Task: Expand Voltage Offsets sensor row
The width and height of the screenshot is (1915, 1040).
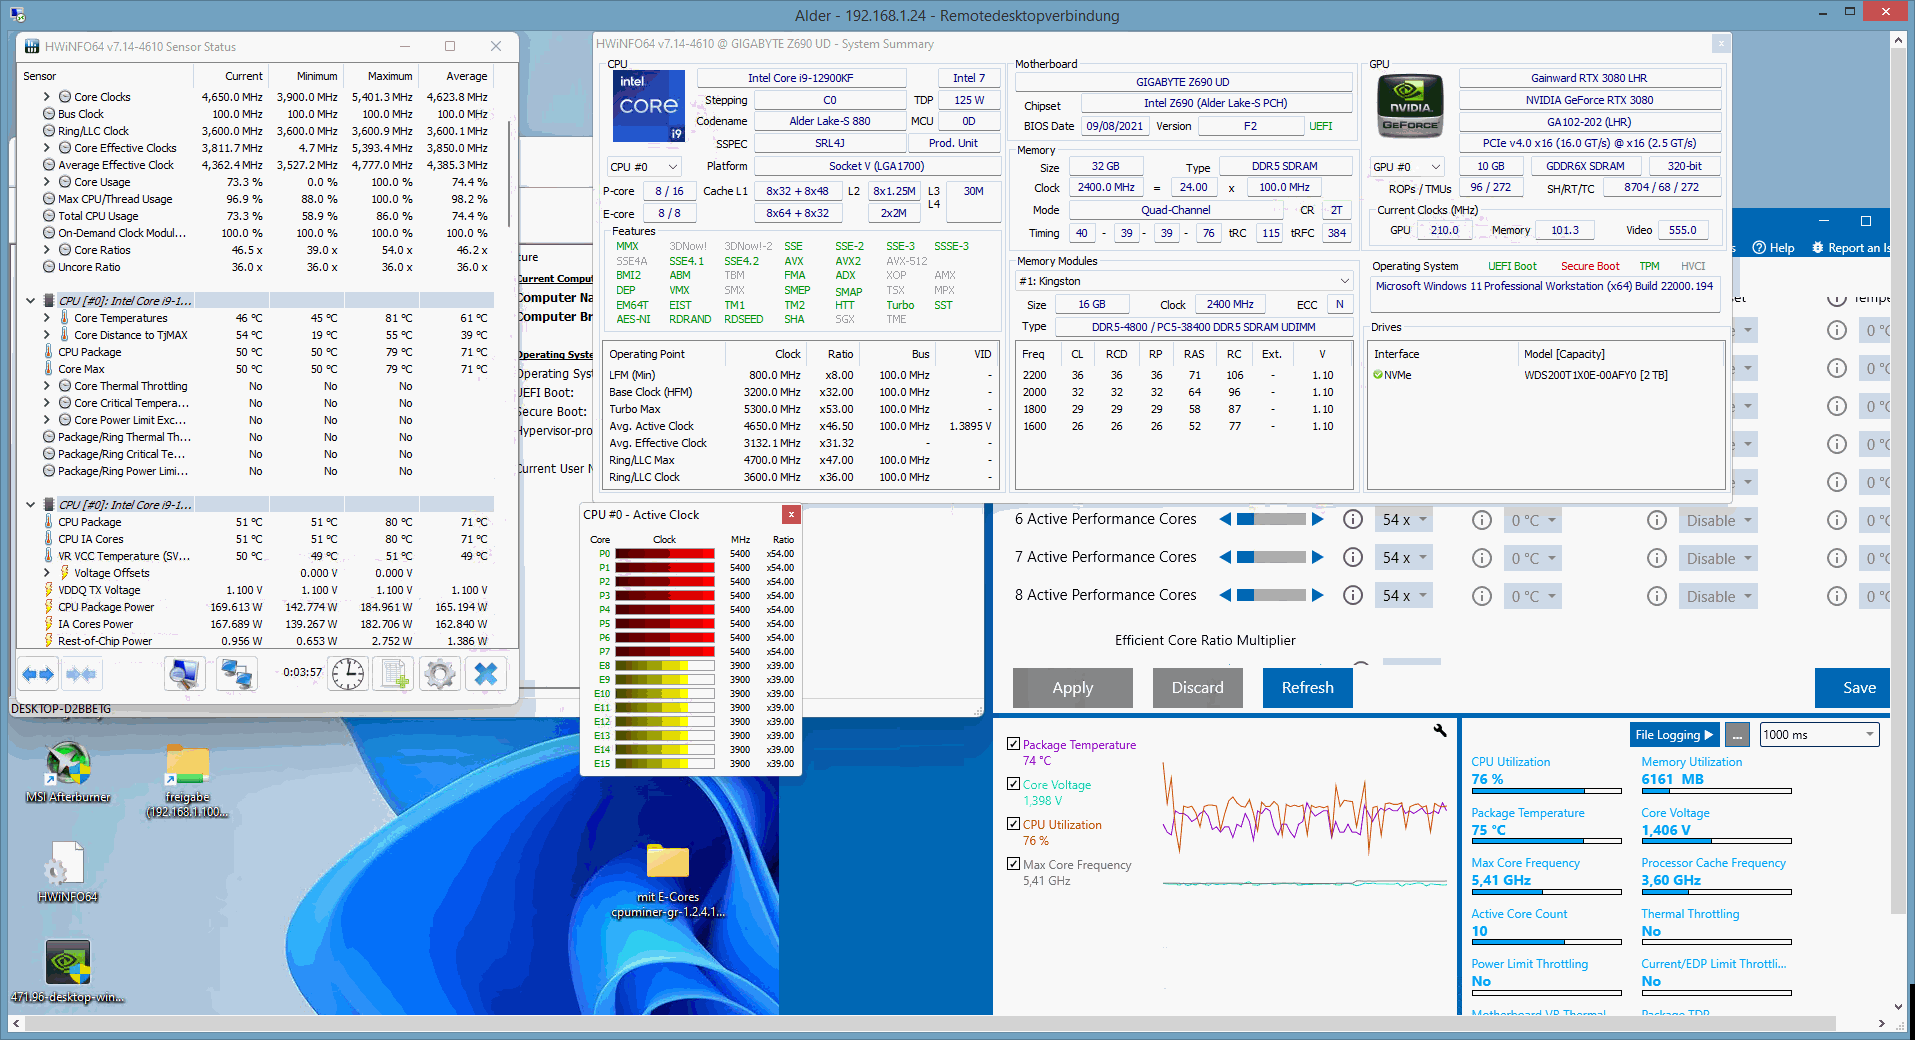Action: tap(46, 573)
